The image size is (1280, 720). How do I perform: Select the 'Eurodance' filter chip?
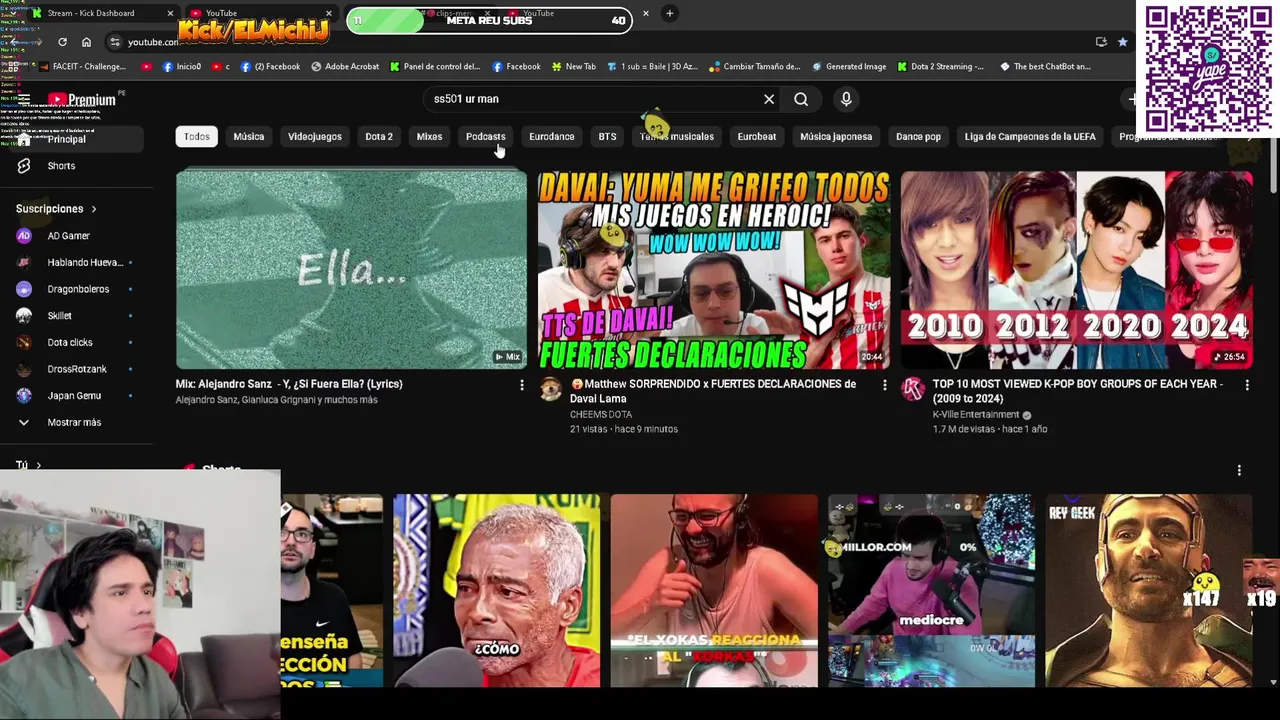tap(552, 136)
